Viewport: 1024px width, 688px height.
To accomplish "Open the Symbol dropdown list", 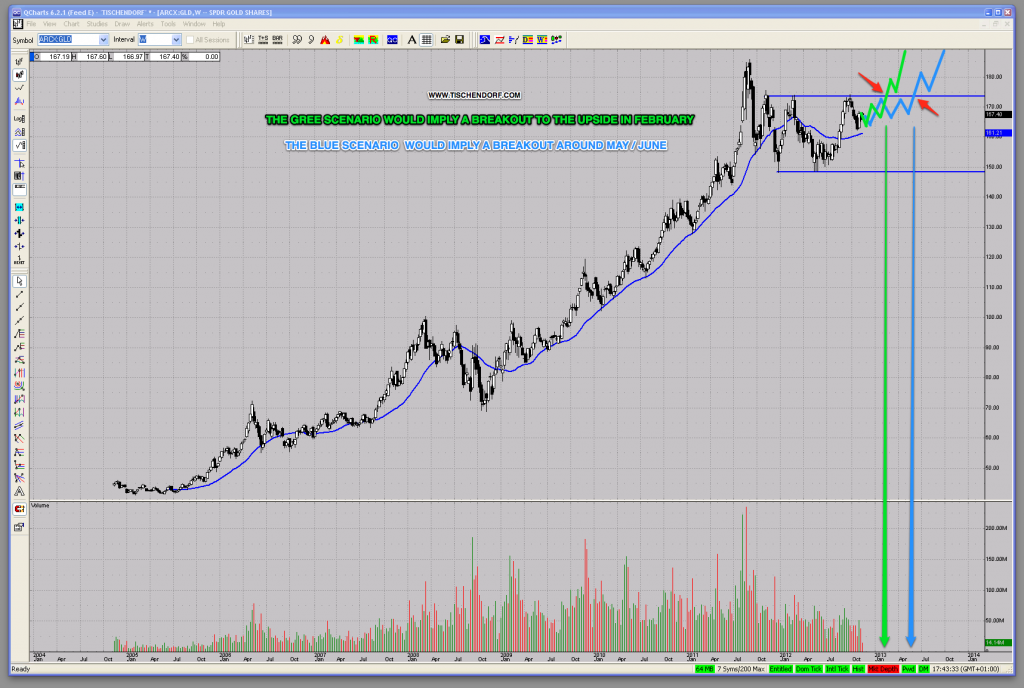I will [x=102, y=39].
